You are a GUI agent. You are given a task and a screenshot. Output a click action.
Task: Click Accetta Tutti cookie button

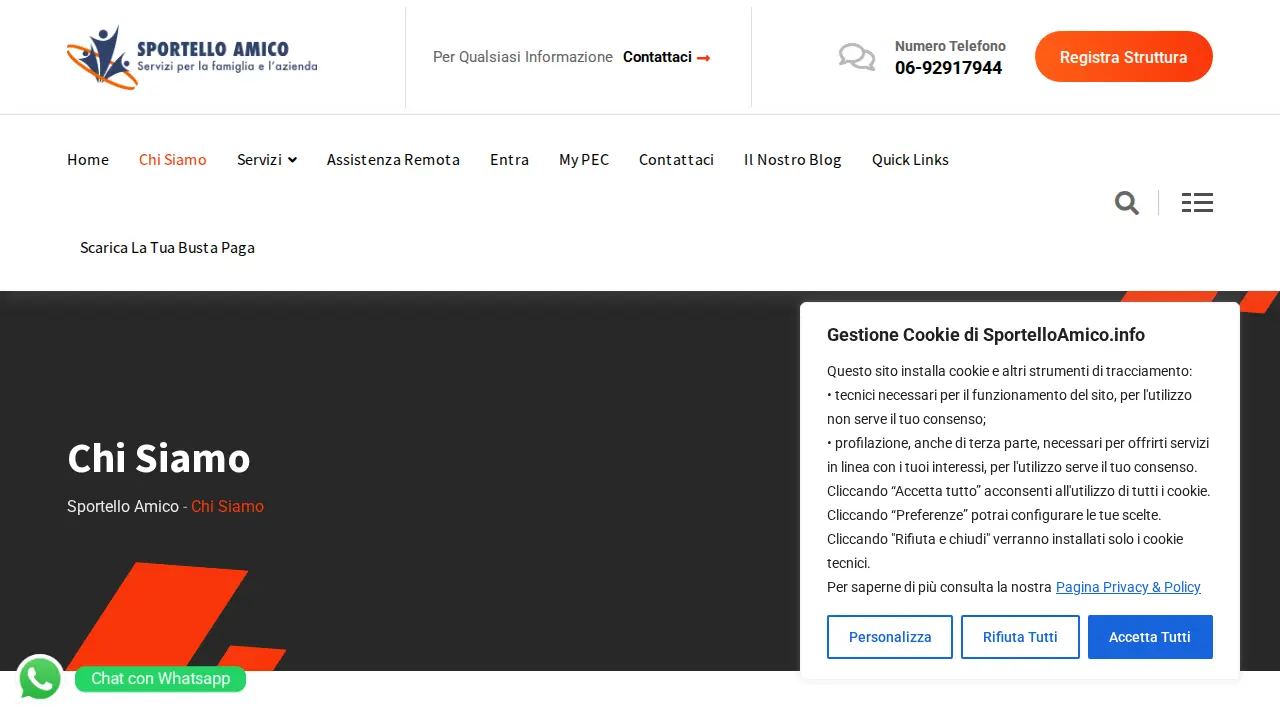(x=1150, y=637)
